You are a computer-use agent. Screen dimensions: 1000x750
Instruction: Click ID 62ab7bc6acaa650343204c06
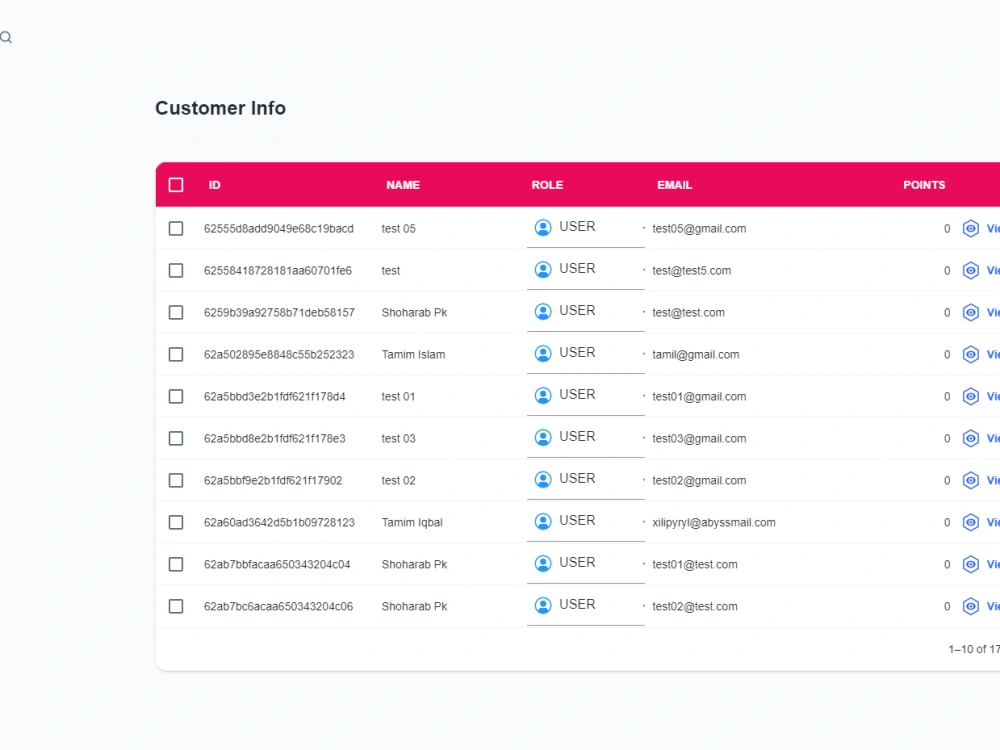(x=278, y=607)
